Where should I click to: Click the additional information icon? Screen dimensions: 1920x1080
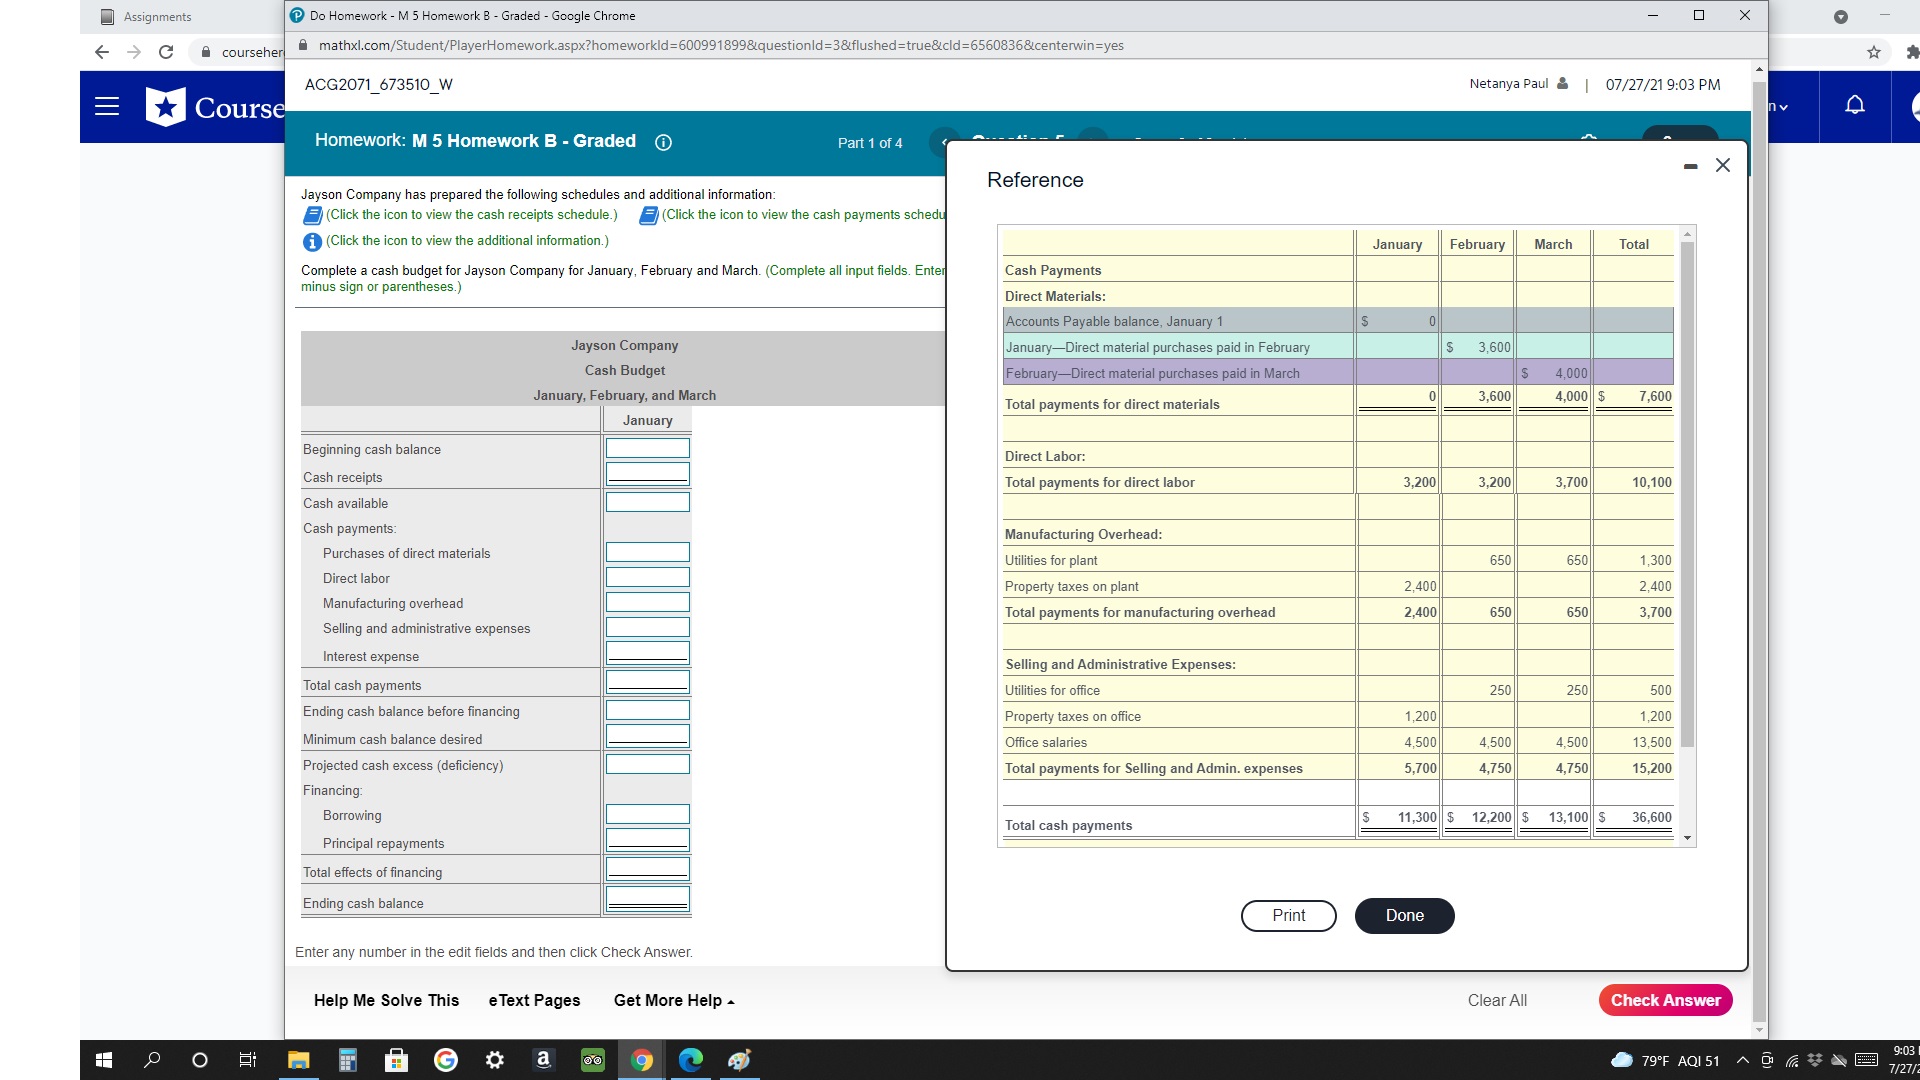(312, 241)
